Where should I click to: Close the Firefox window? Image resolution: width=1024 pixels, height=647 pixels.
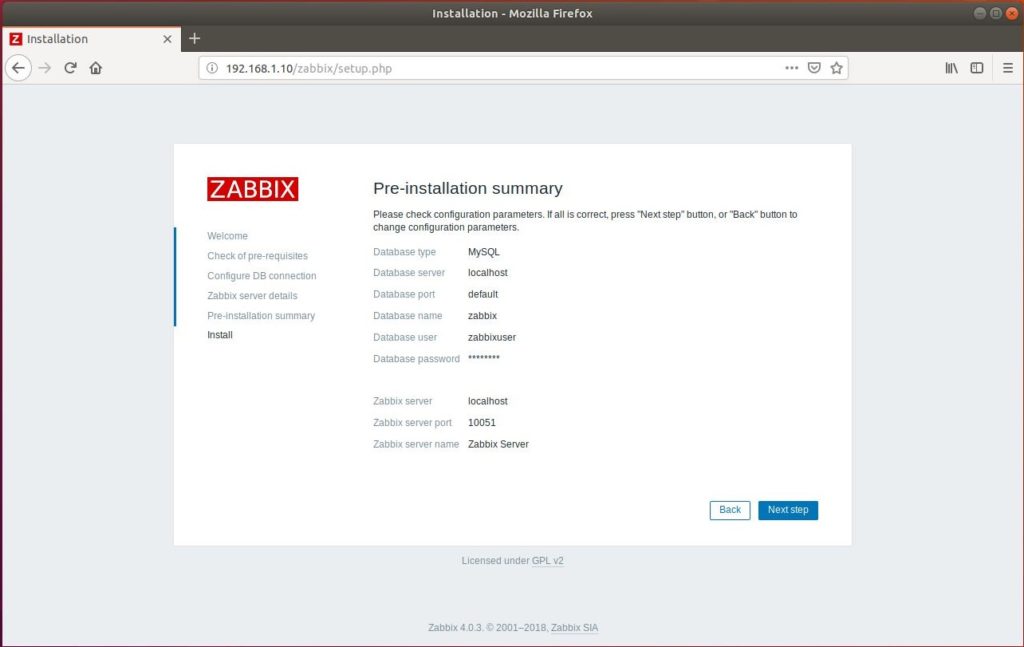[x=1012, y=13]
